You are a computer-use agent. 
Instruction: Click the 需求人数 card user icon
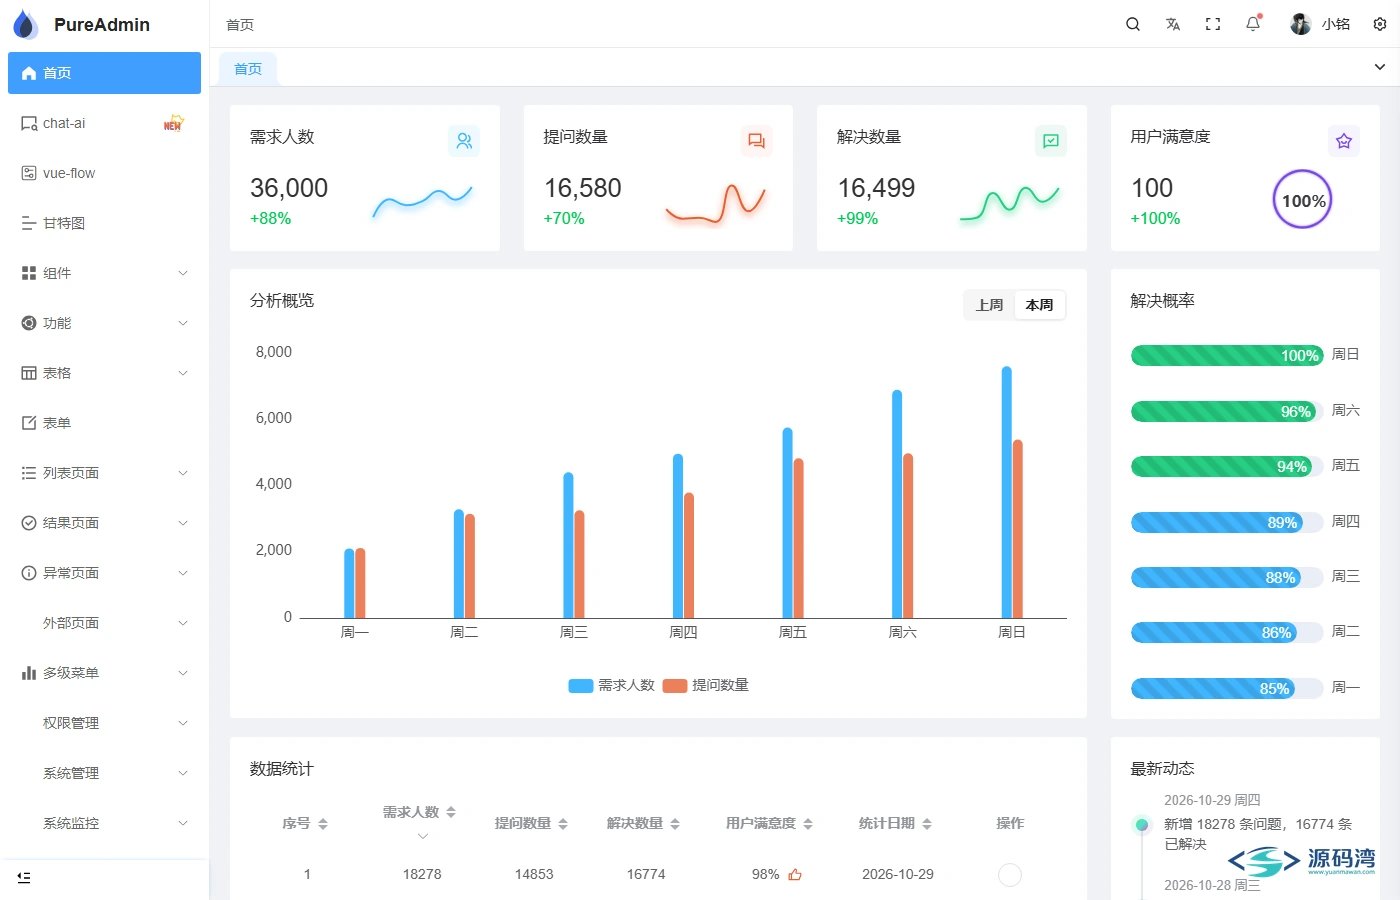tap(464, 141)
